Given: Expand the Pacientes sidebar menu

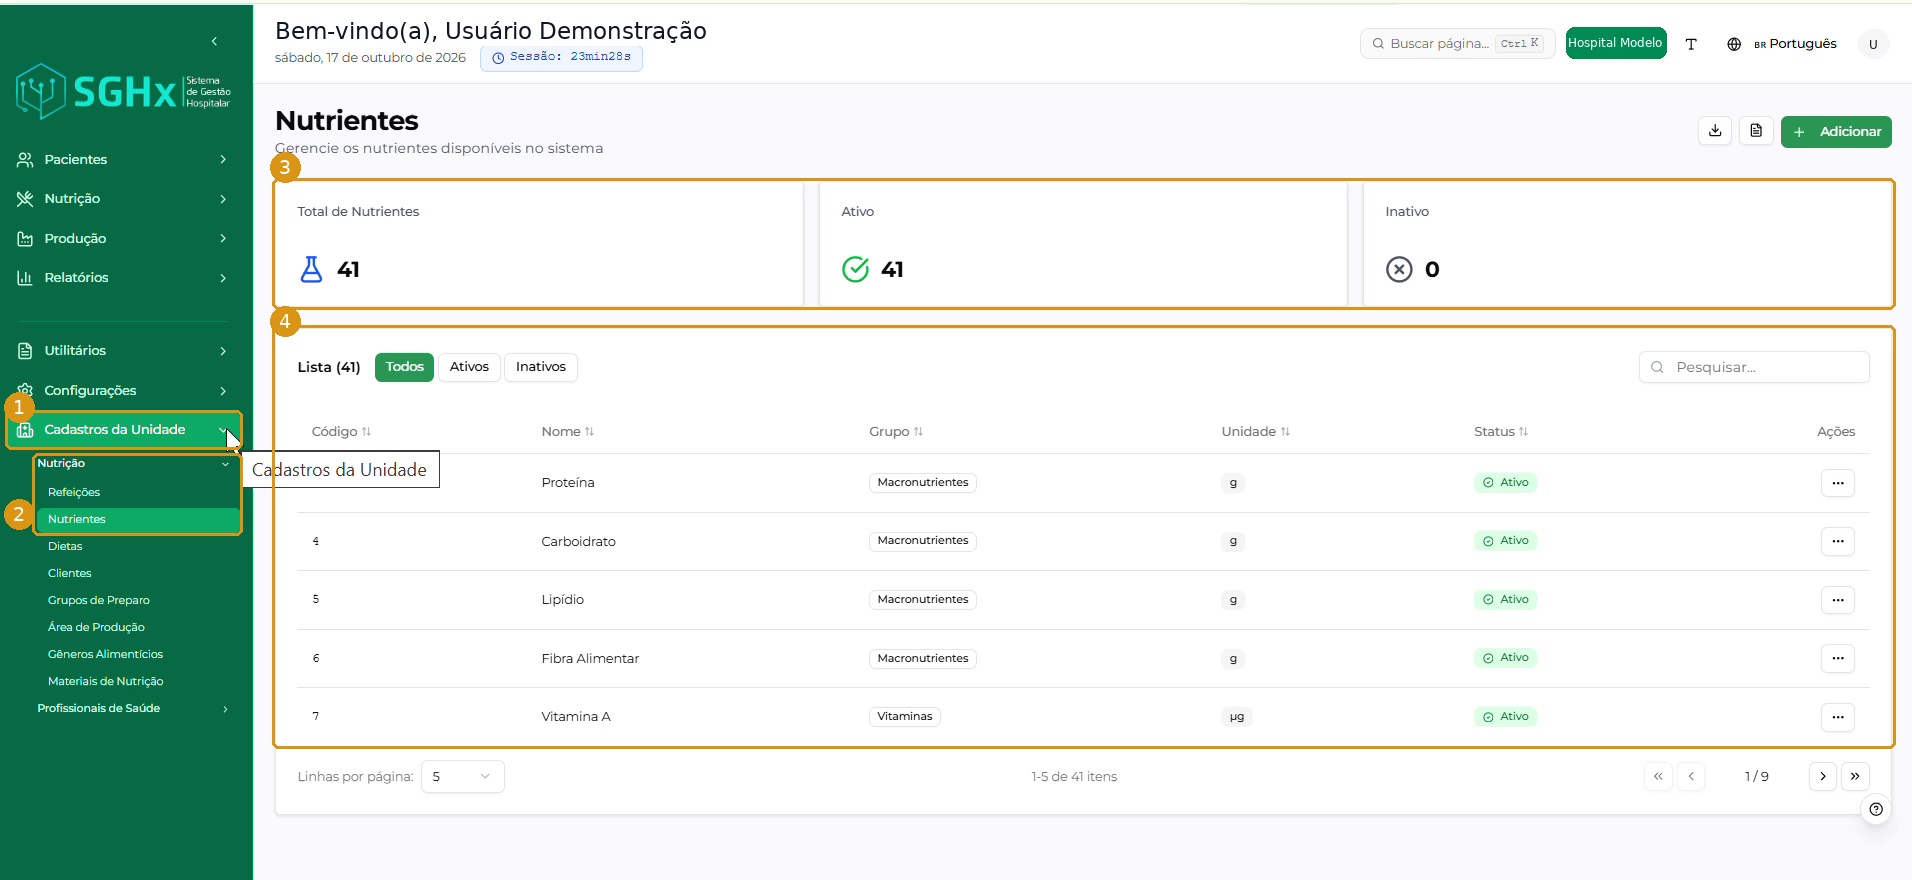Looking at the screenshot, I should [x=122, y=160].
